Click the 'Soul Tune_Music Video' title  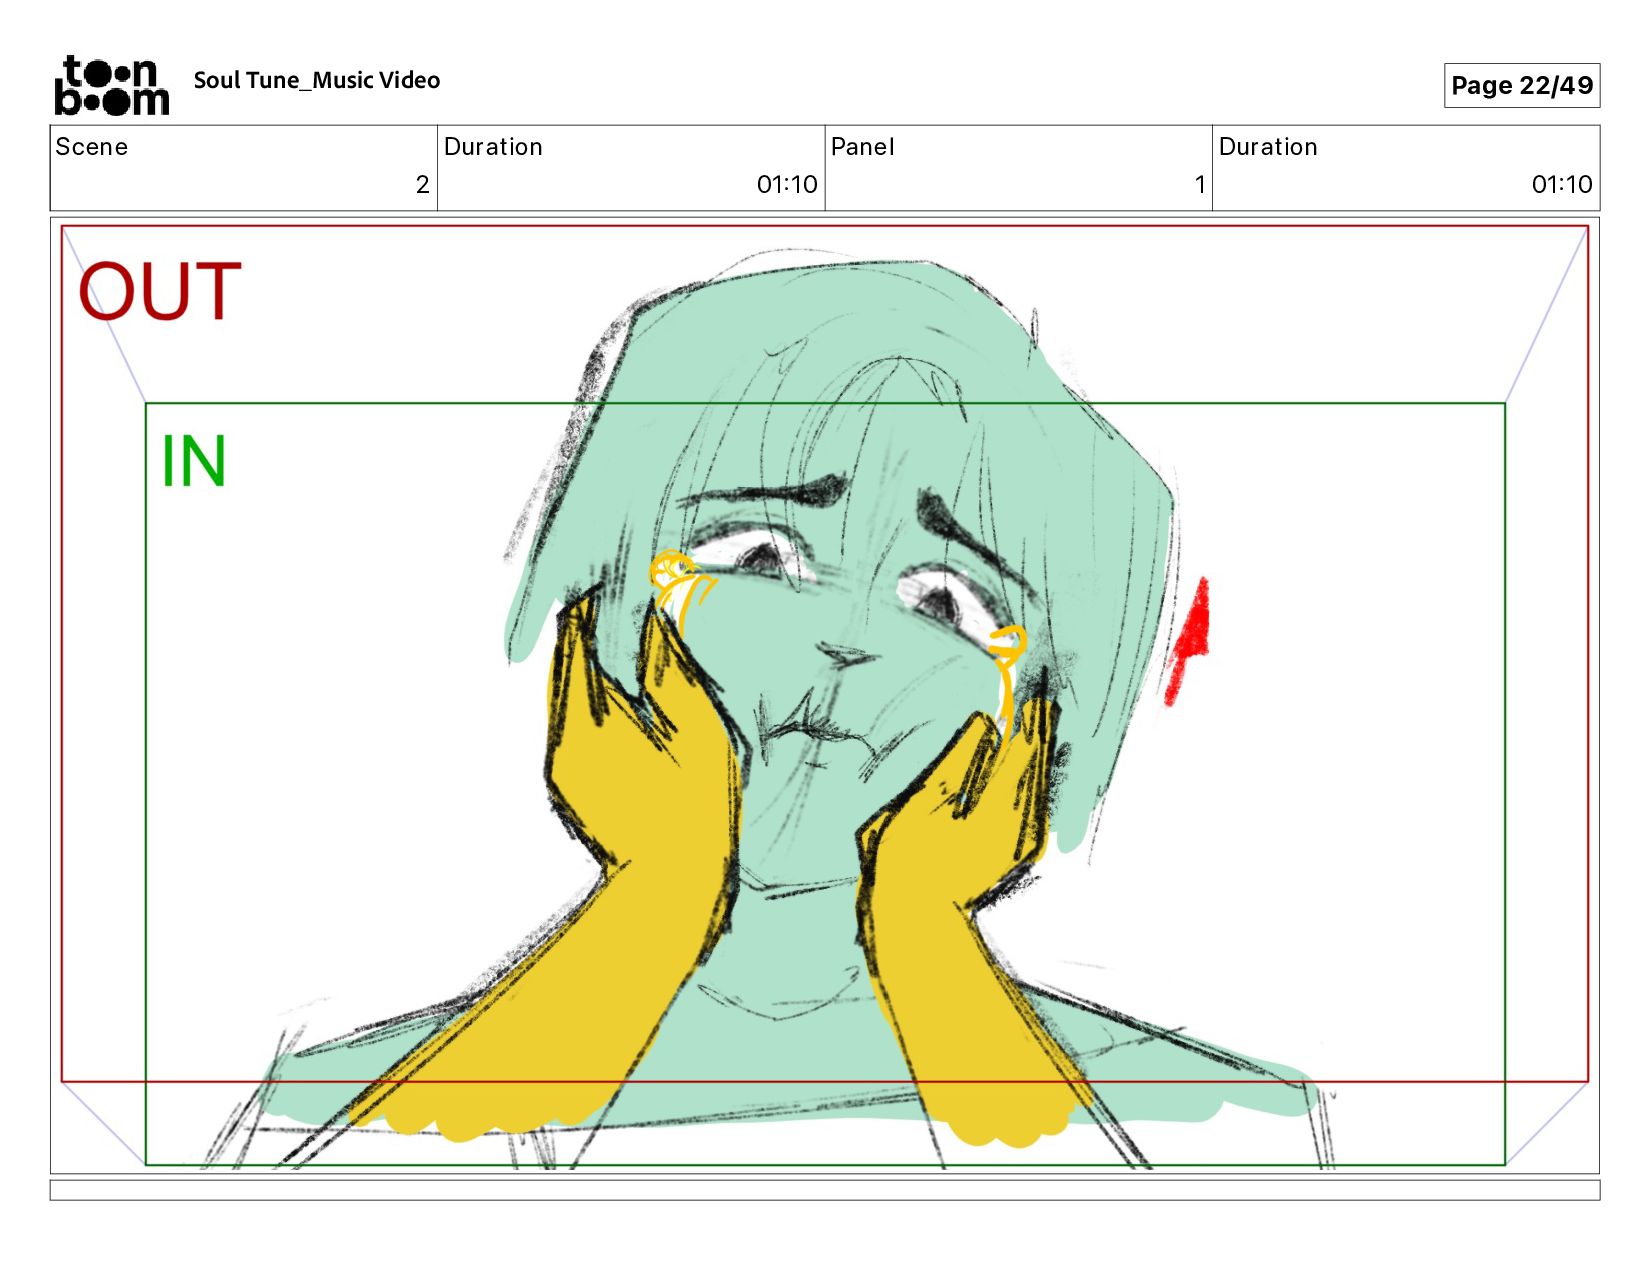click(x=317, y=81)
